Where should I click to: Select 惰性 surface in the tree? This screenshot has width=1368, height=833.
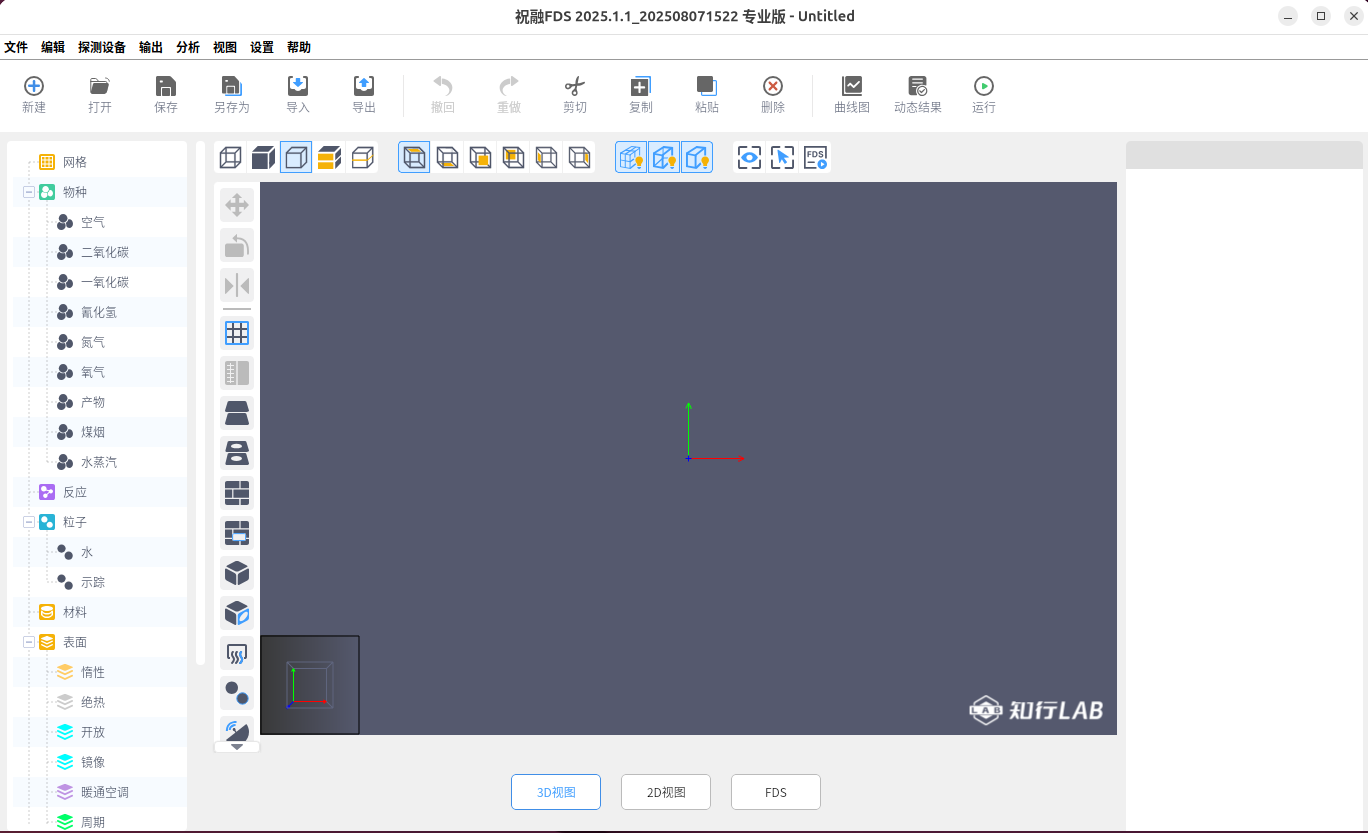click(93, 672)
